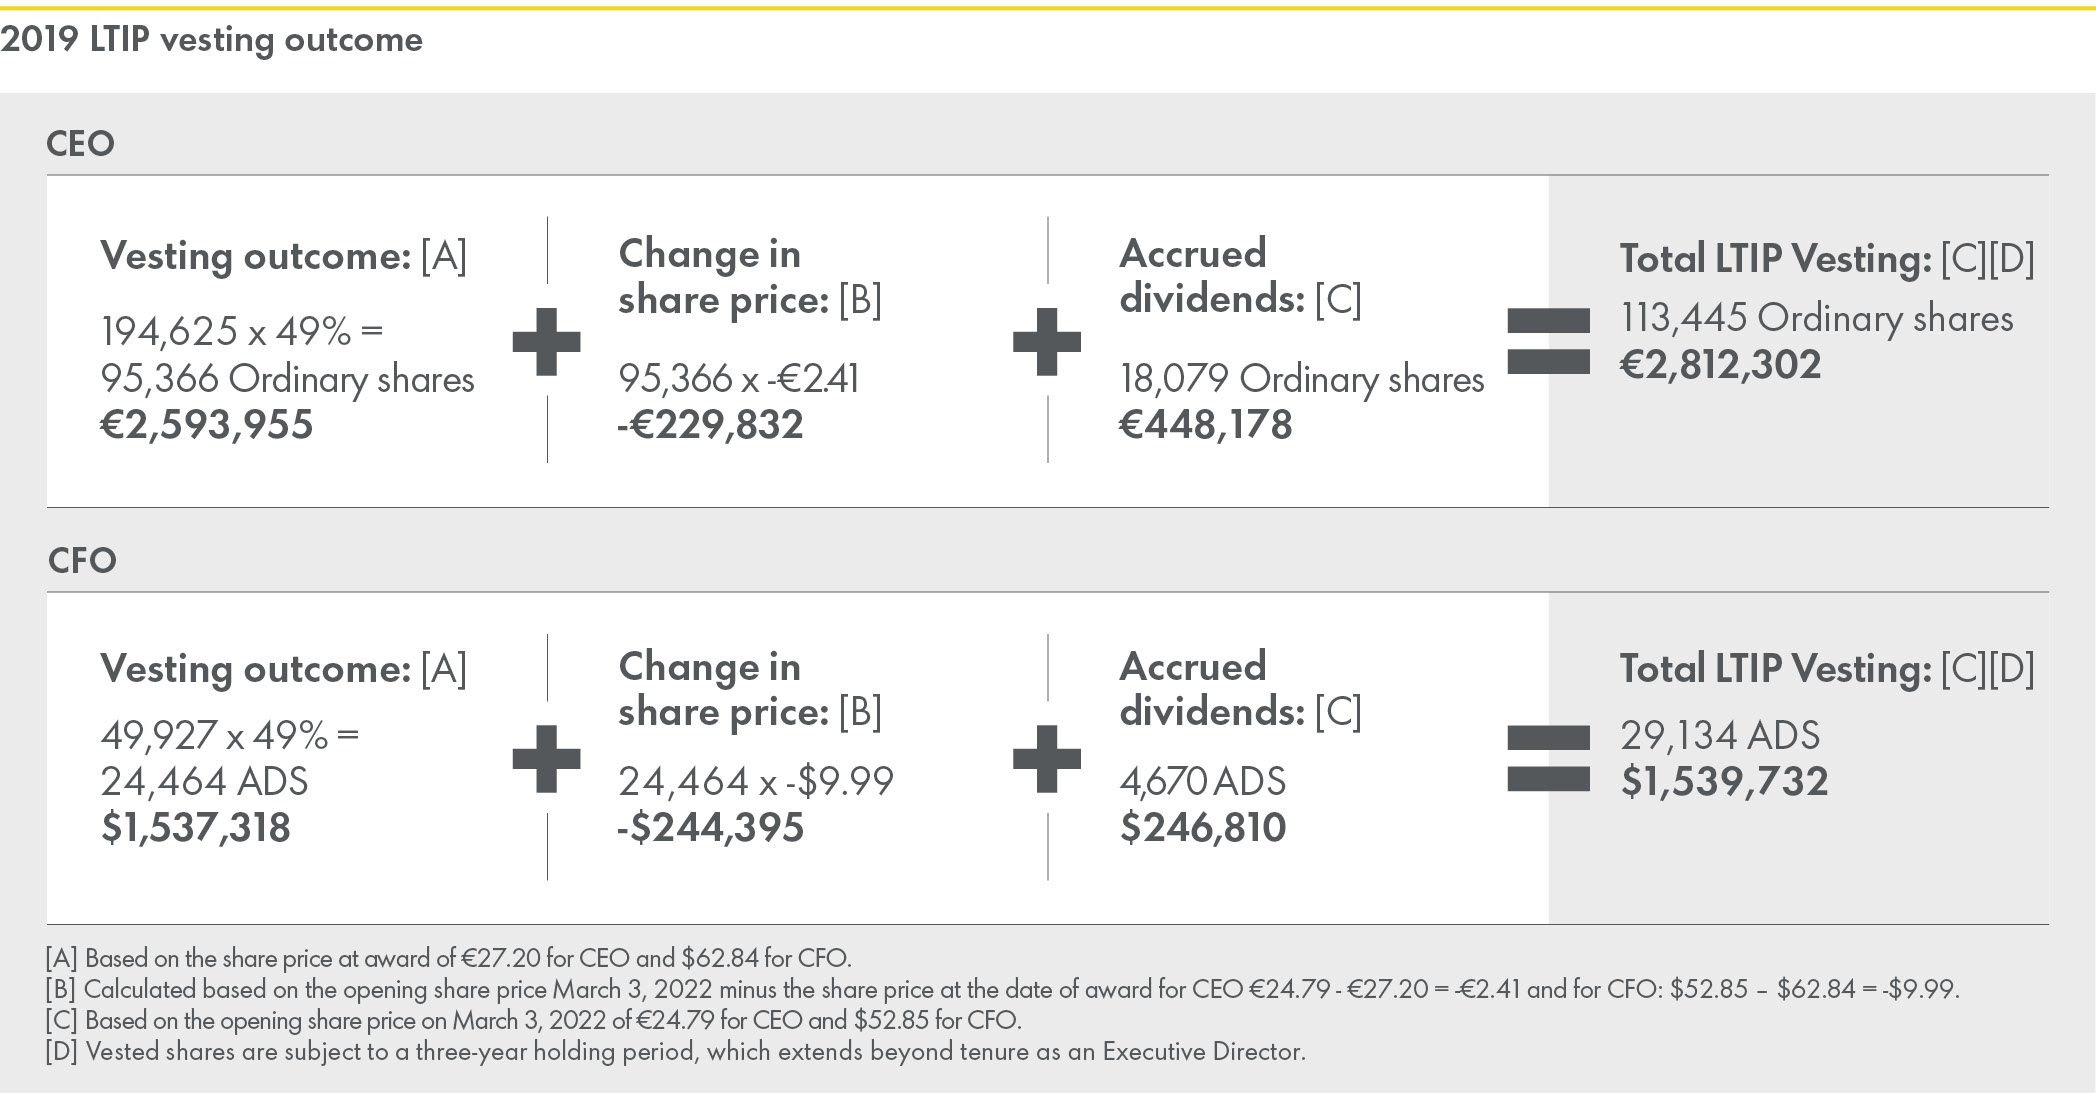The width and height of the screenshot is (2096, 1093).
Task: Click the plus sign after CFO vesting outcome
Action: point(546,758)
